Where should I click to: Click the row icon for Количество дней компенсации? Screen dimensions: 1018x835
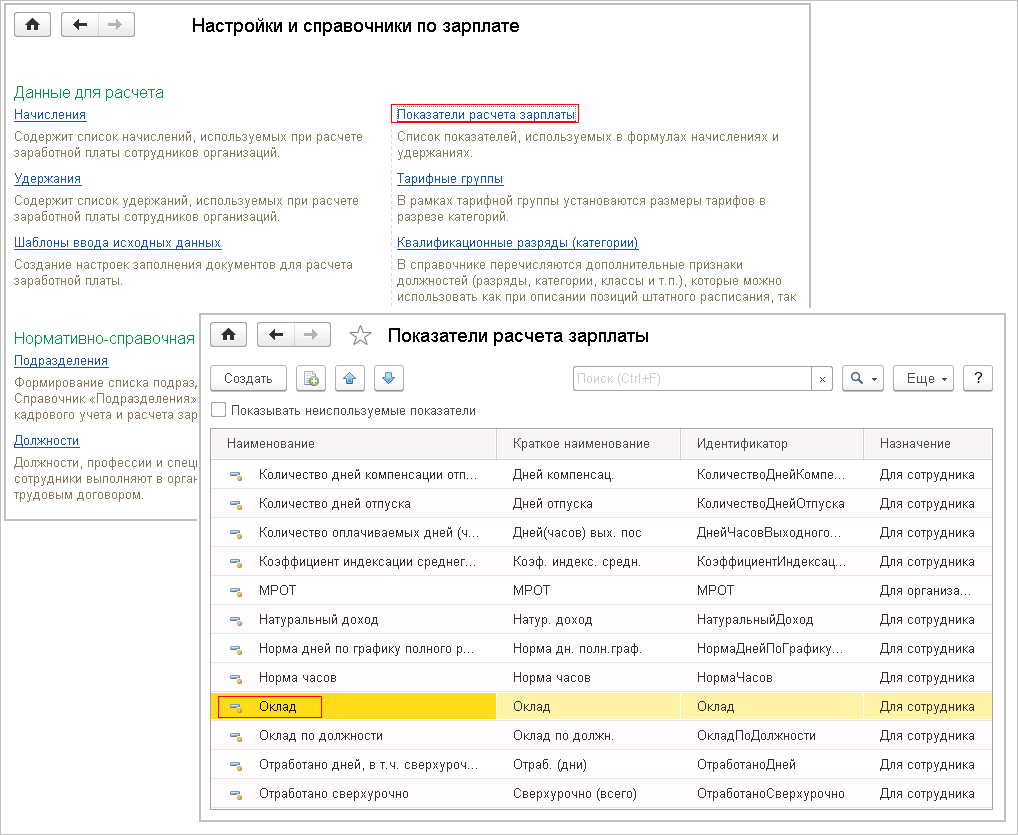[236, 475]
